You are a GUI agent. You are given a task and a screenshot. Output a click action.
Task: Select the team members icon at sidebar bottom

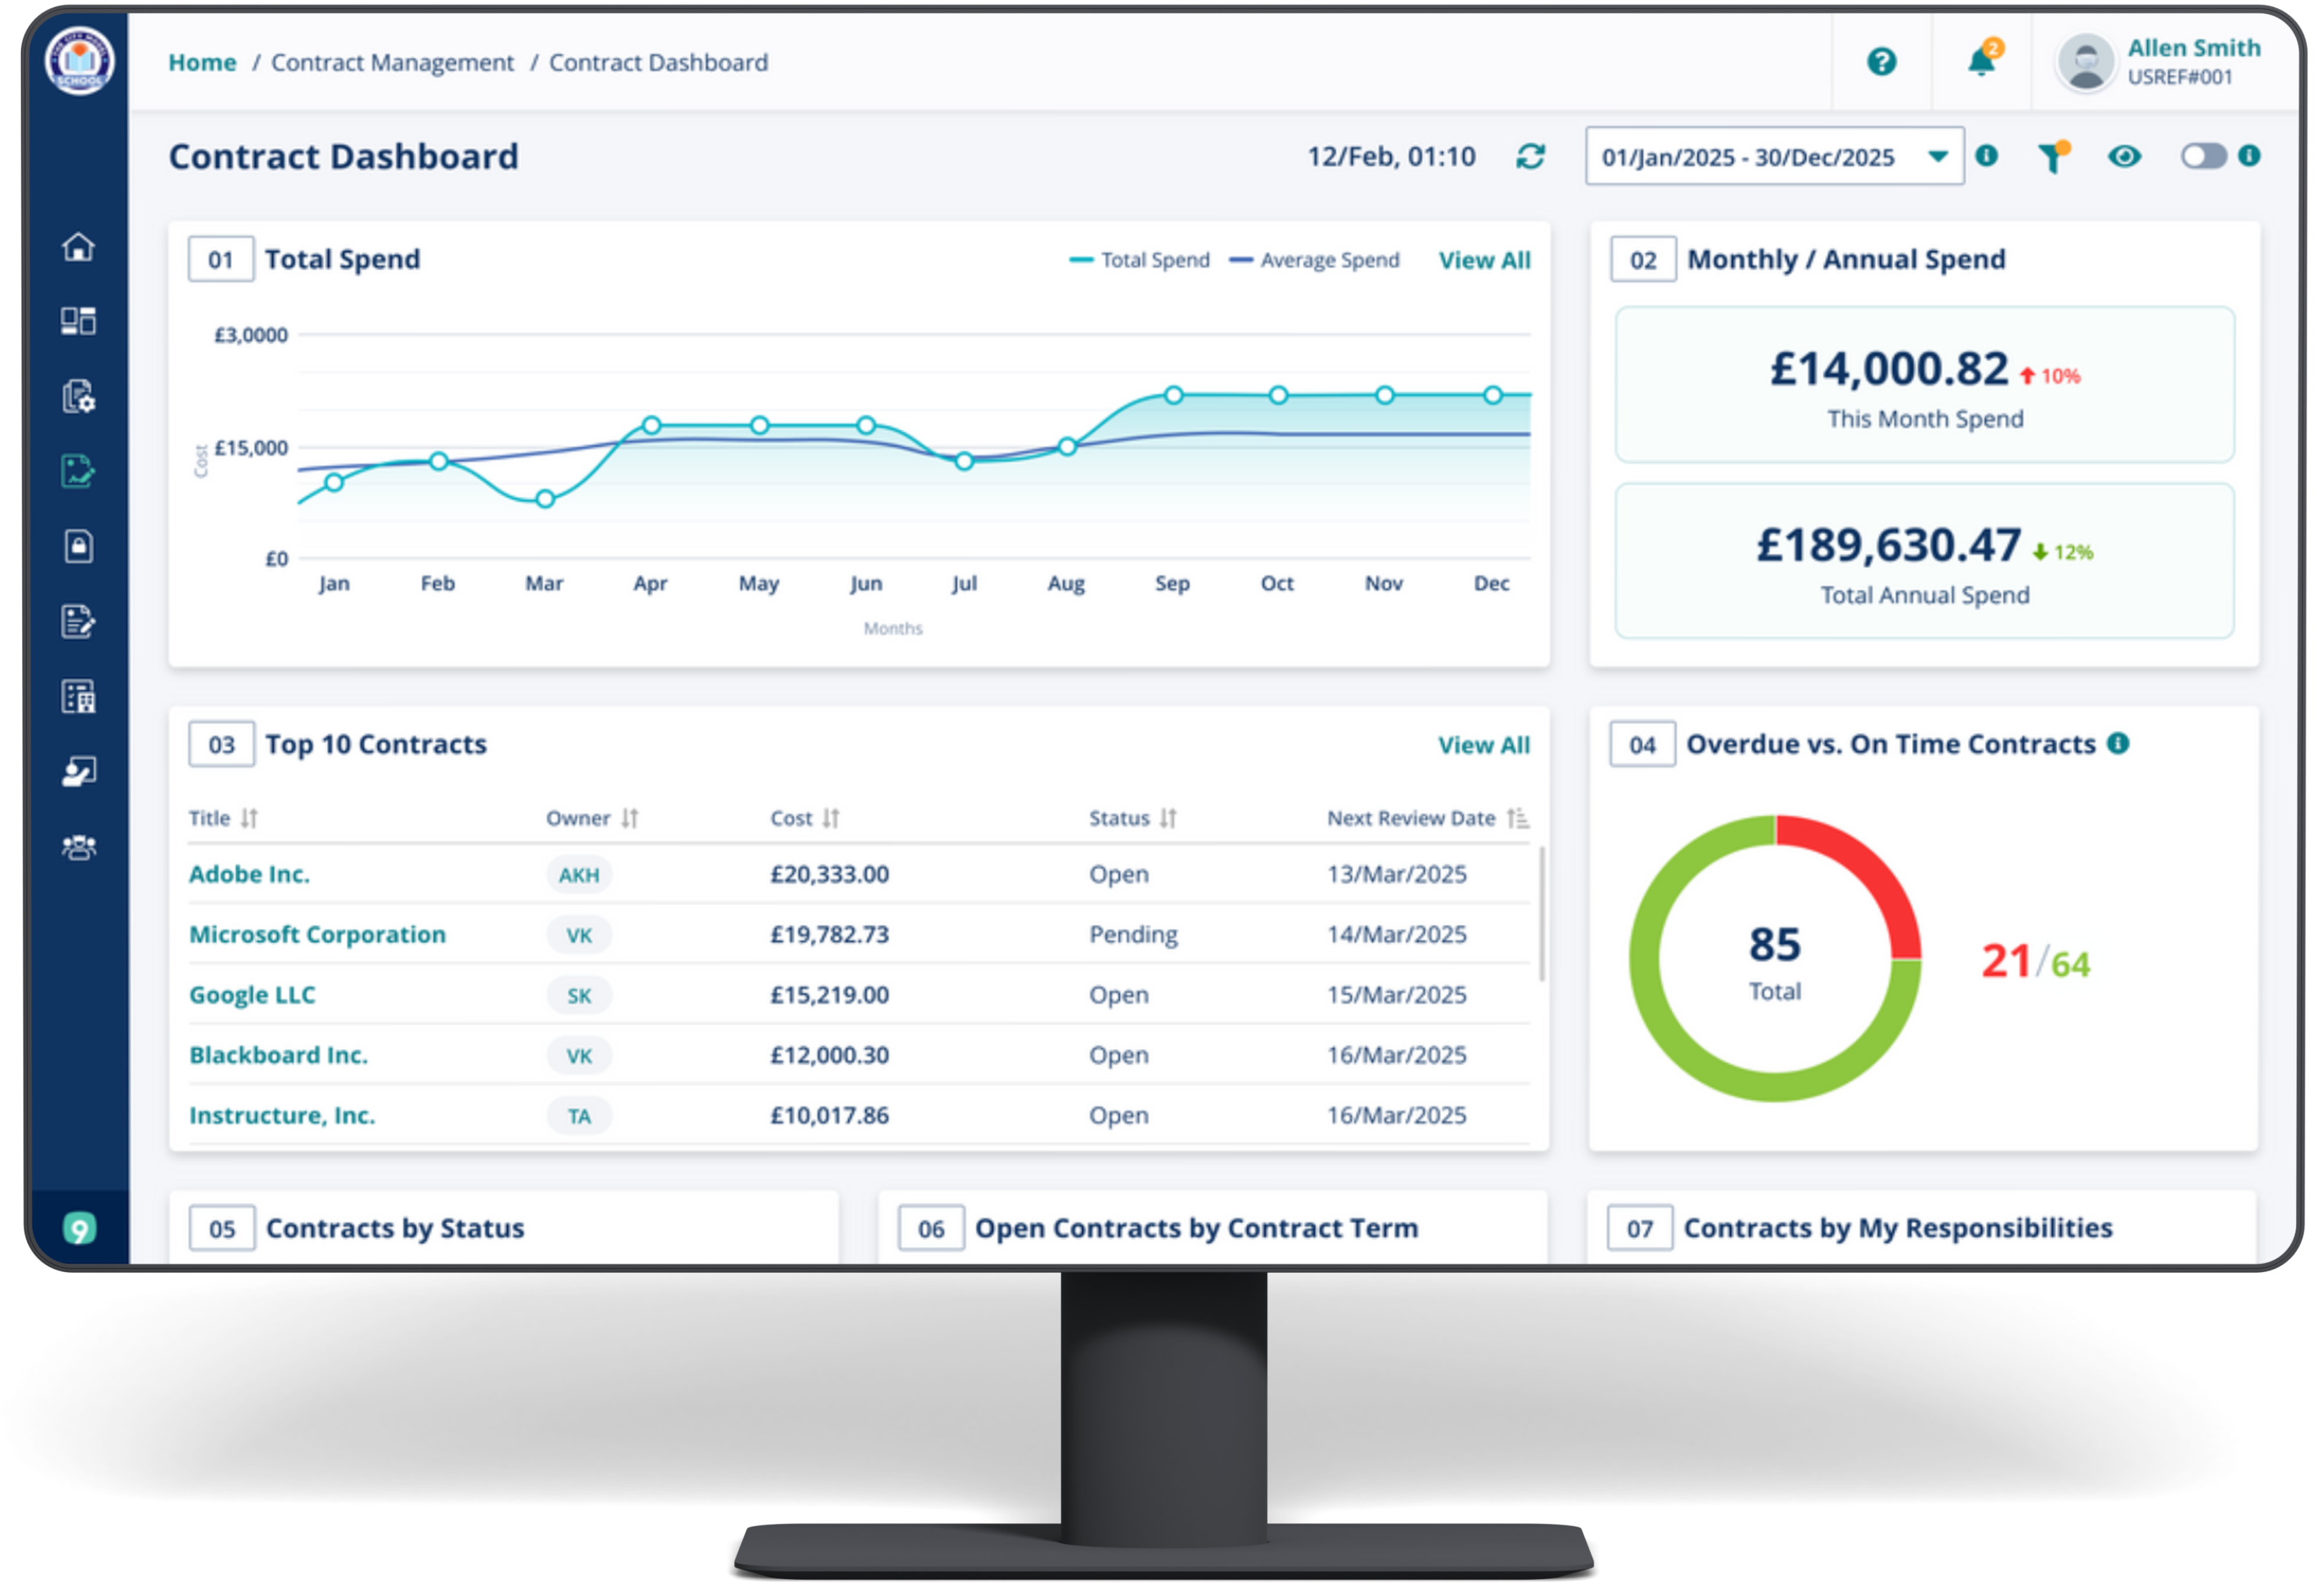pos(80,847)
